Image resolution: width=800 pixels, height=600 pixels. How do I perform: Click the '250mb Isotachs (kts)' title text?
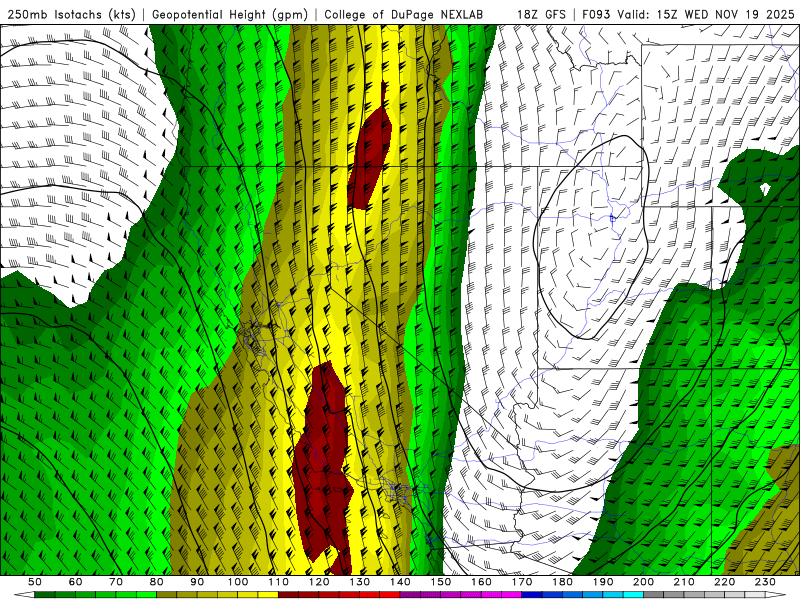[71, 14]
